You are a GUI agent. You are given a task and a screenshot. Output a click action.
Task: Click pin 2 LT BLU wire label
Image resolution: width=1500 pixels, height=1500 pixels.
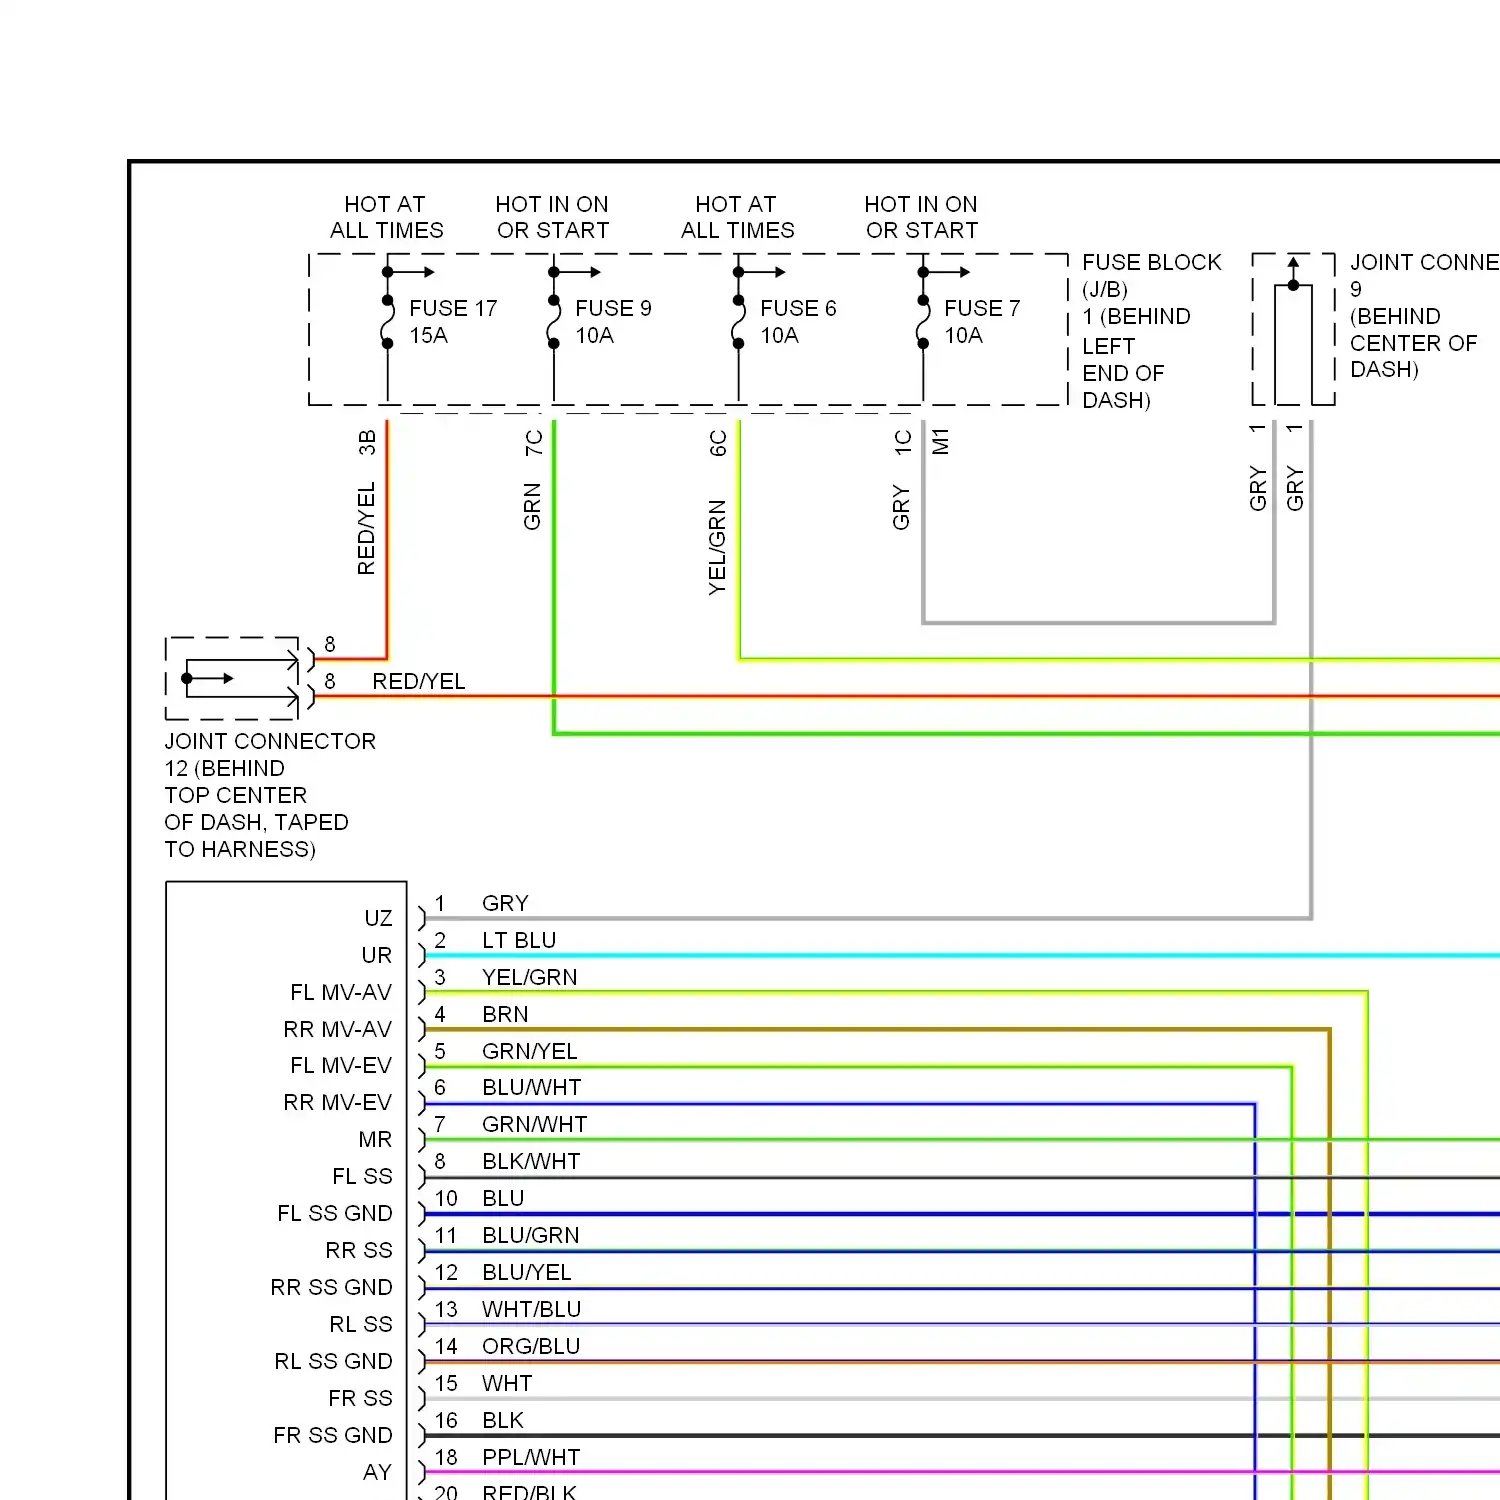519,940
